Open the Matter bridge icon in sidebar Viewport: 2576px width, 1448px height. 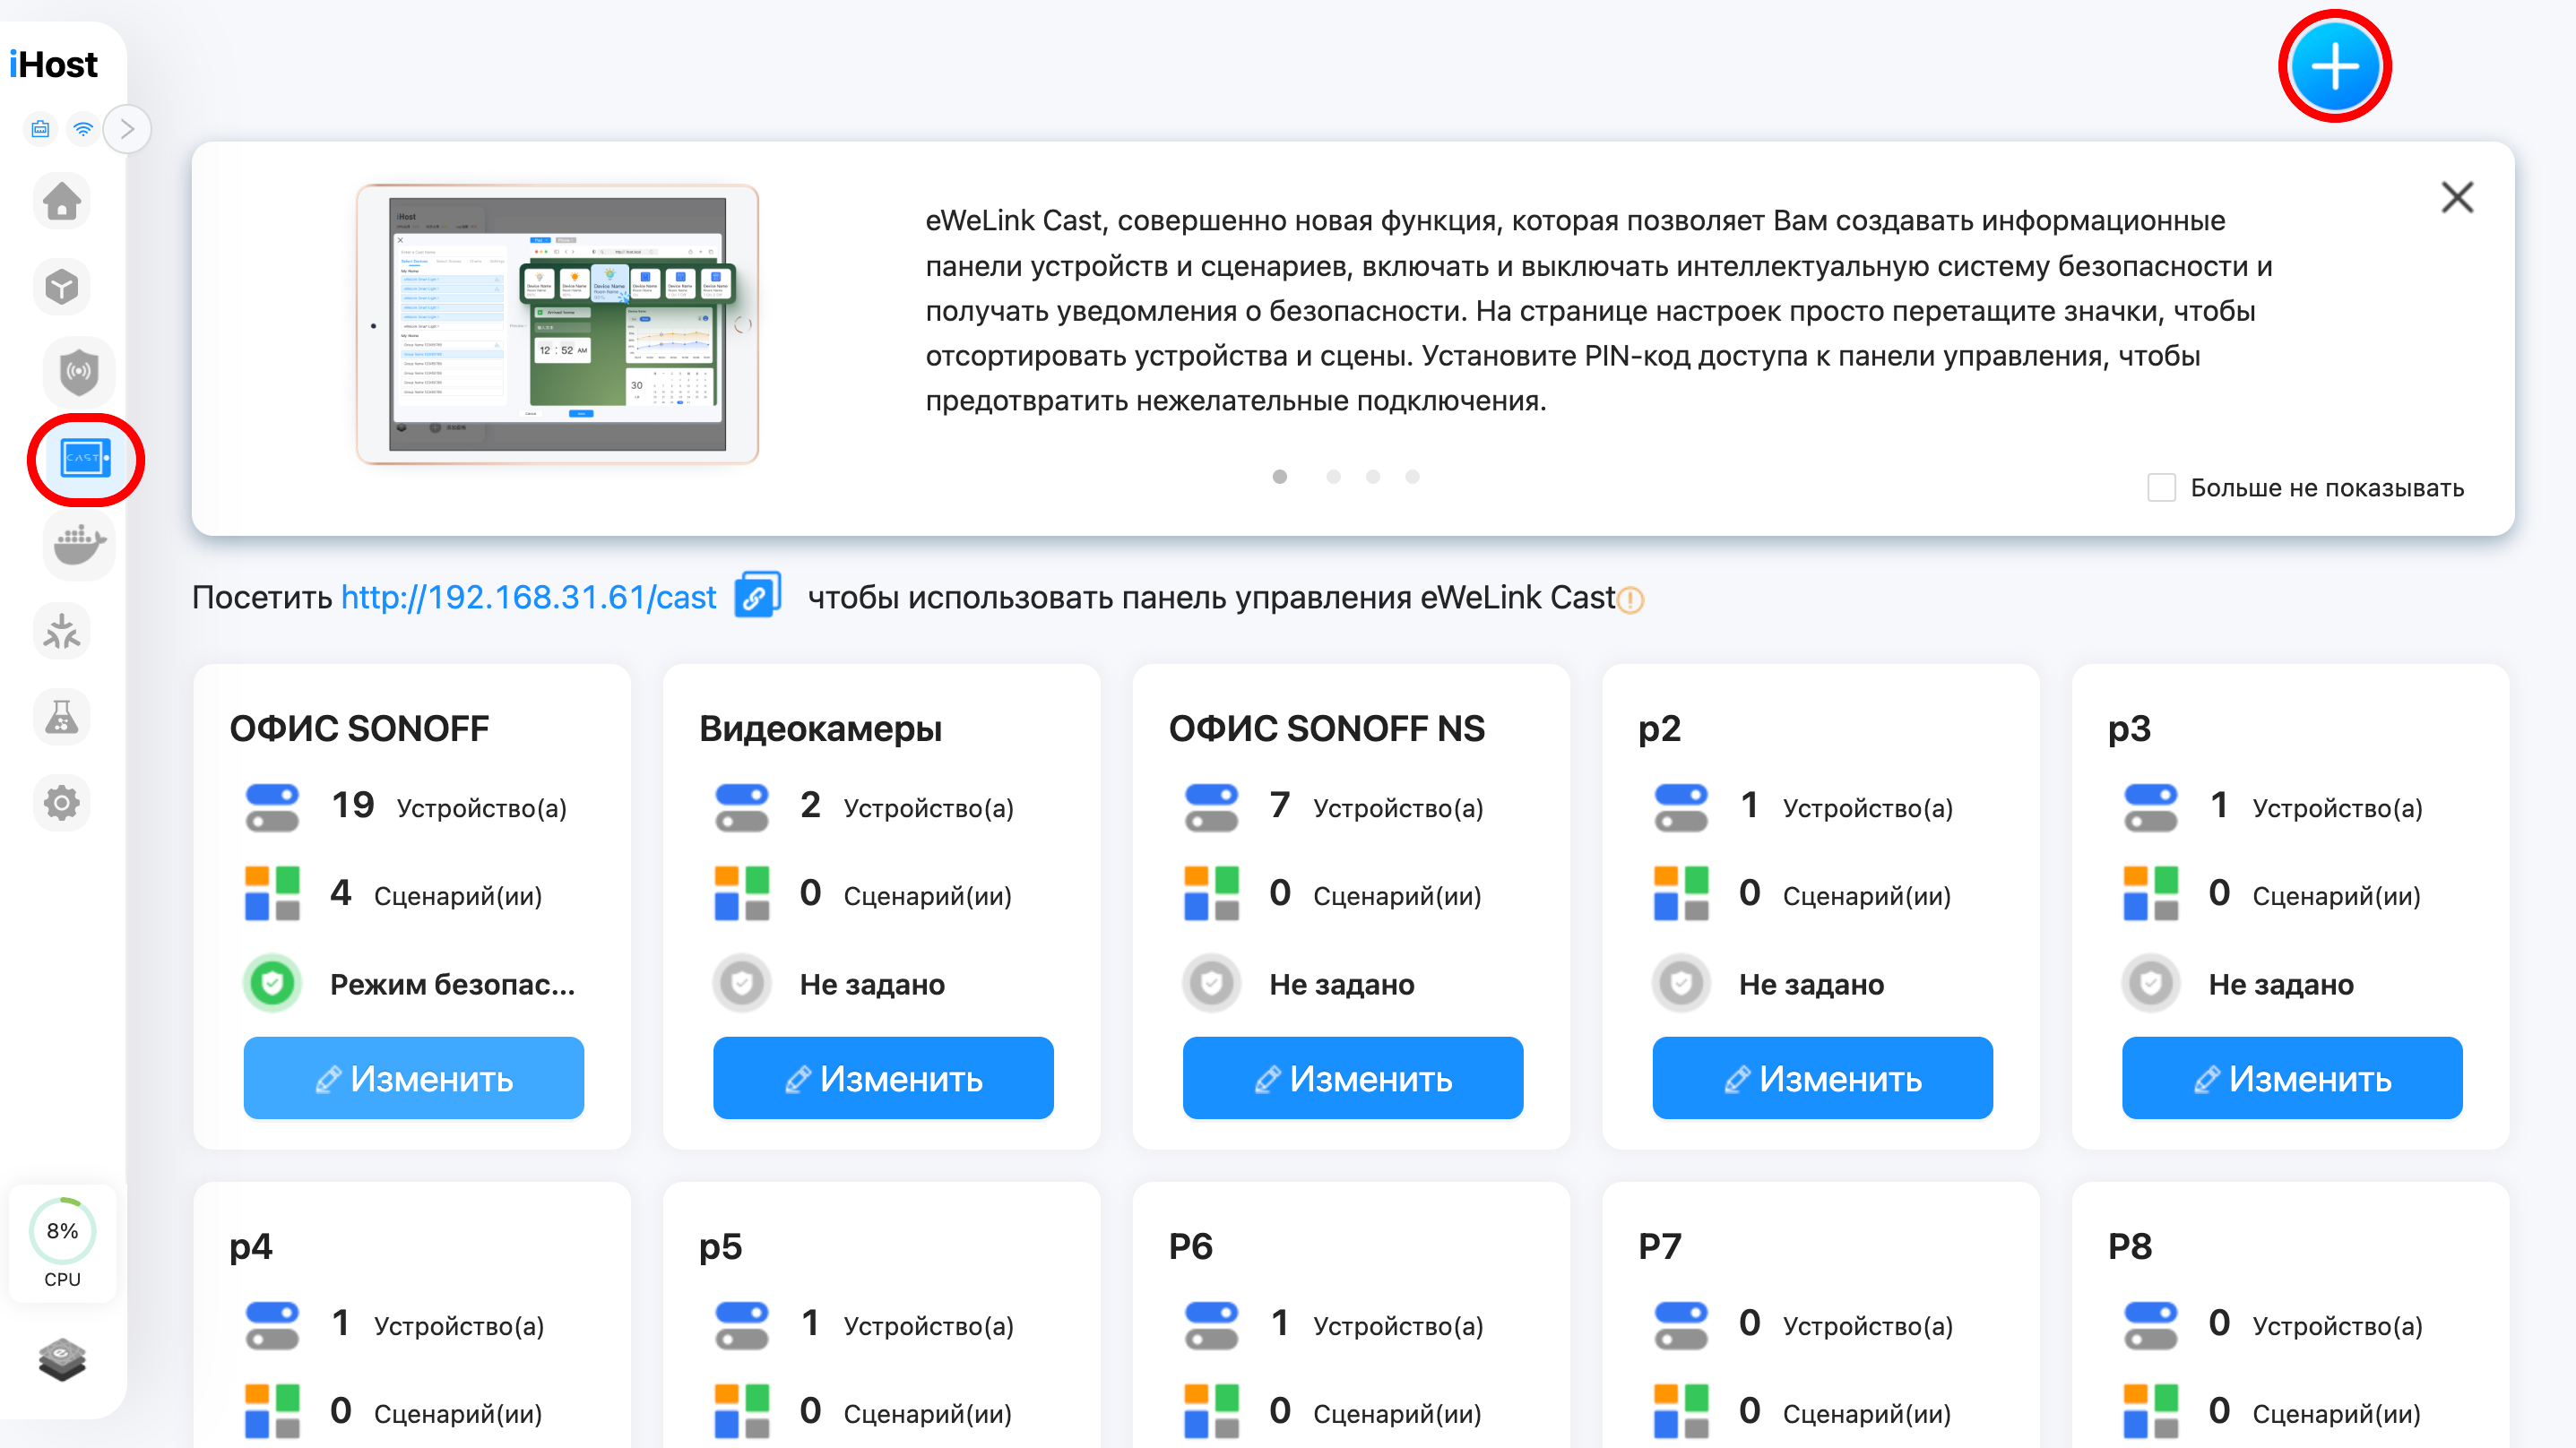[x=62, y=631]
